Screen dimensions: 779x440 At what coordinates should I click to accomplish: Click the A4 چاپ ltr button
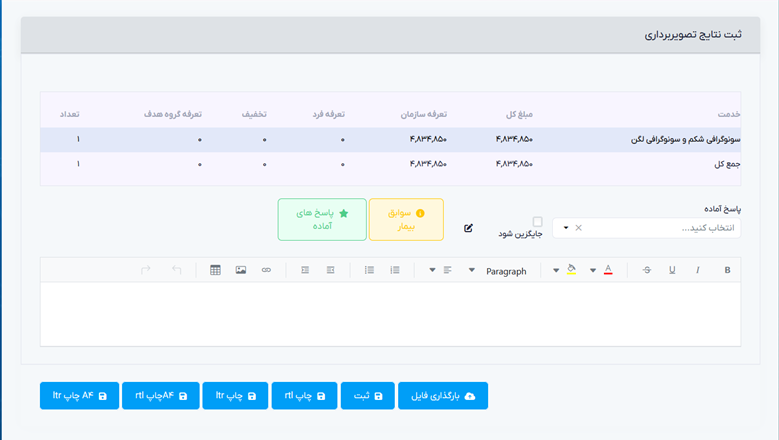79,396
